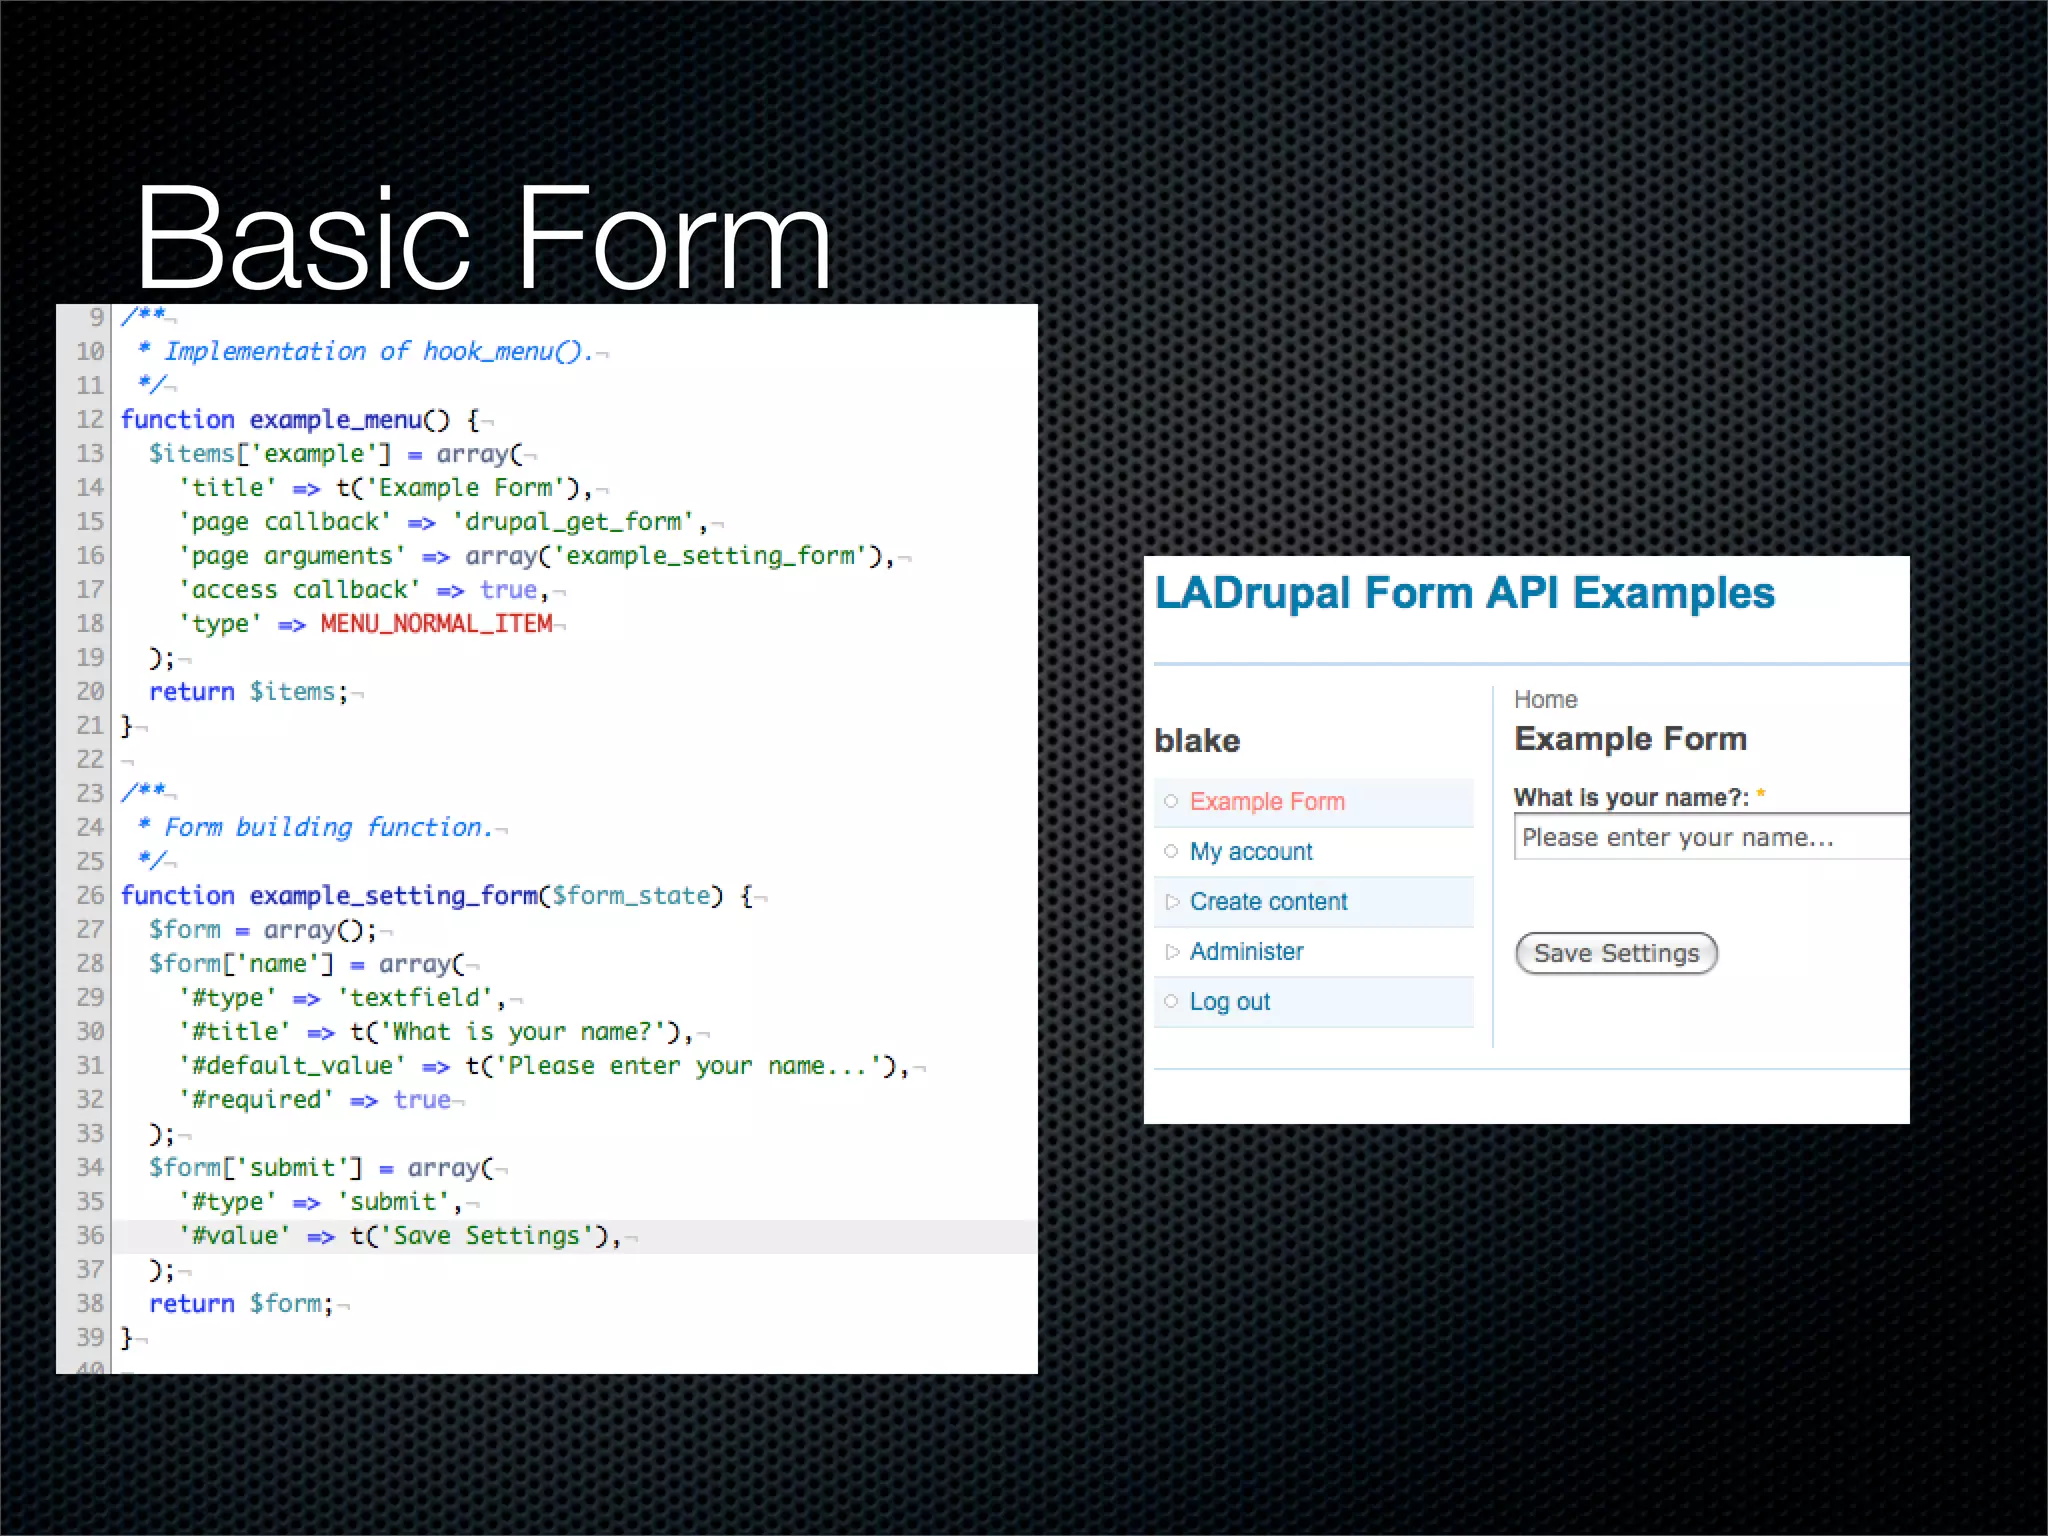Screen dimensions: 2048x1536
Task: Click the example_setting_form function name
Action: 393,896
